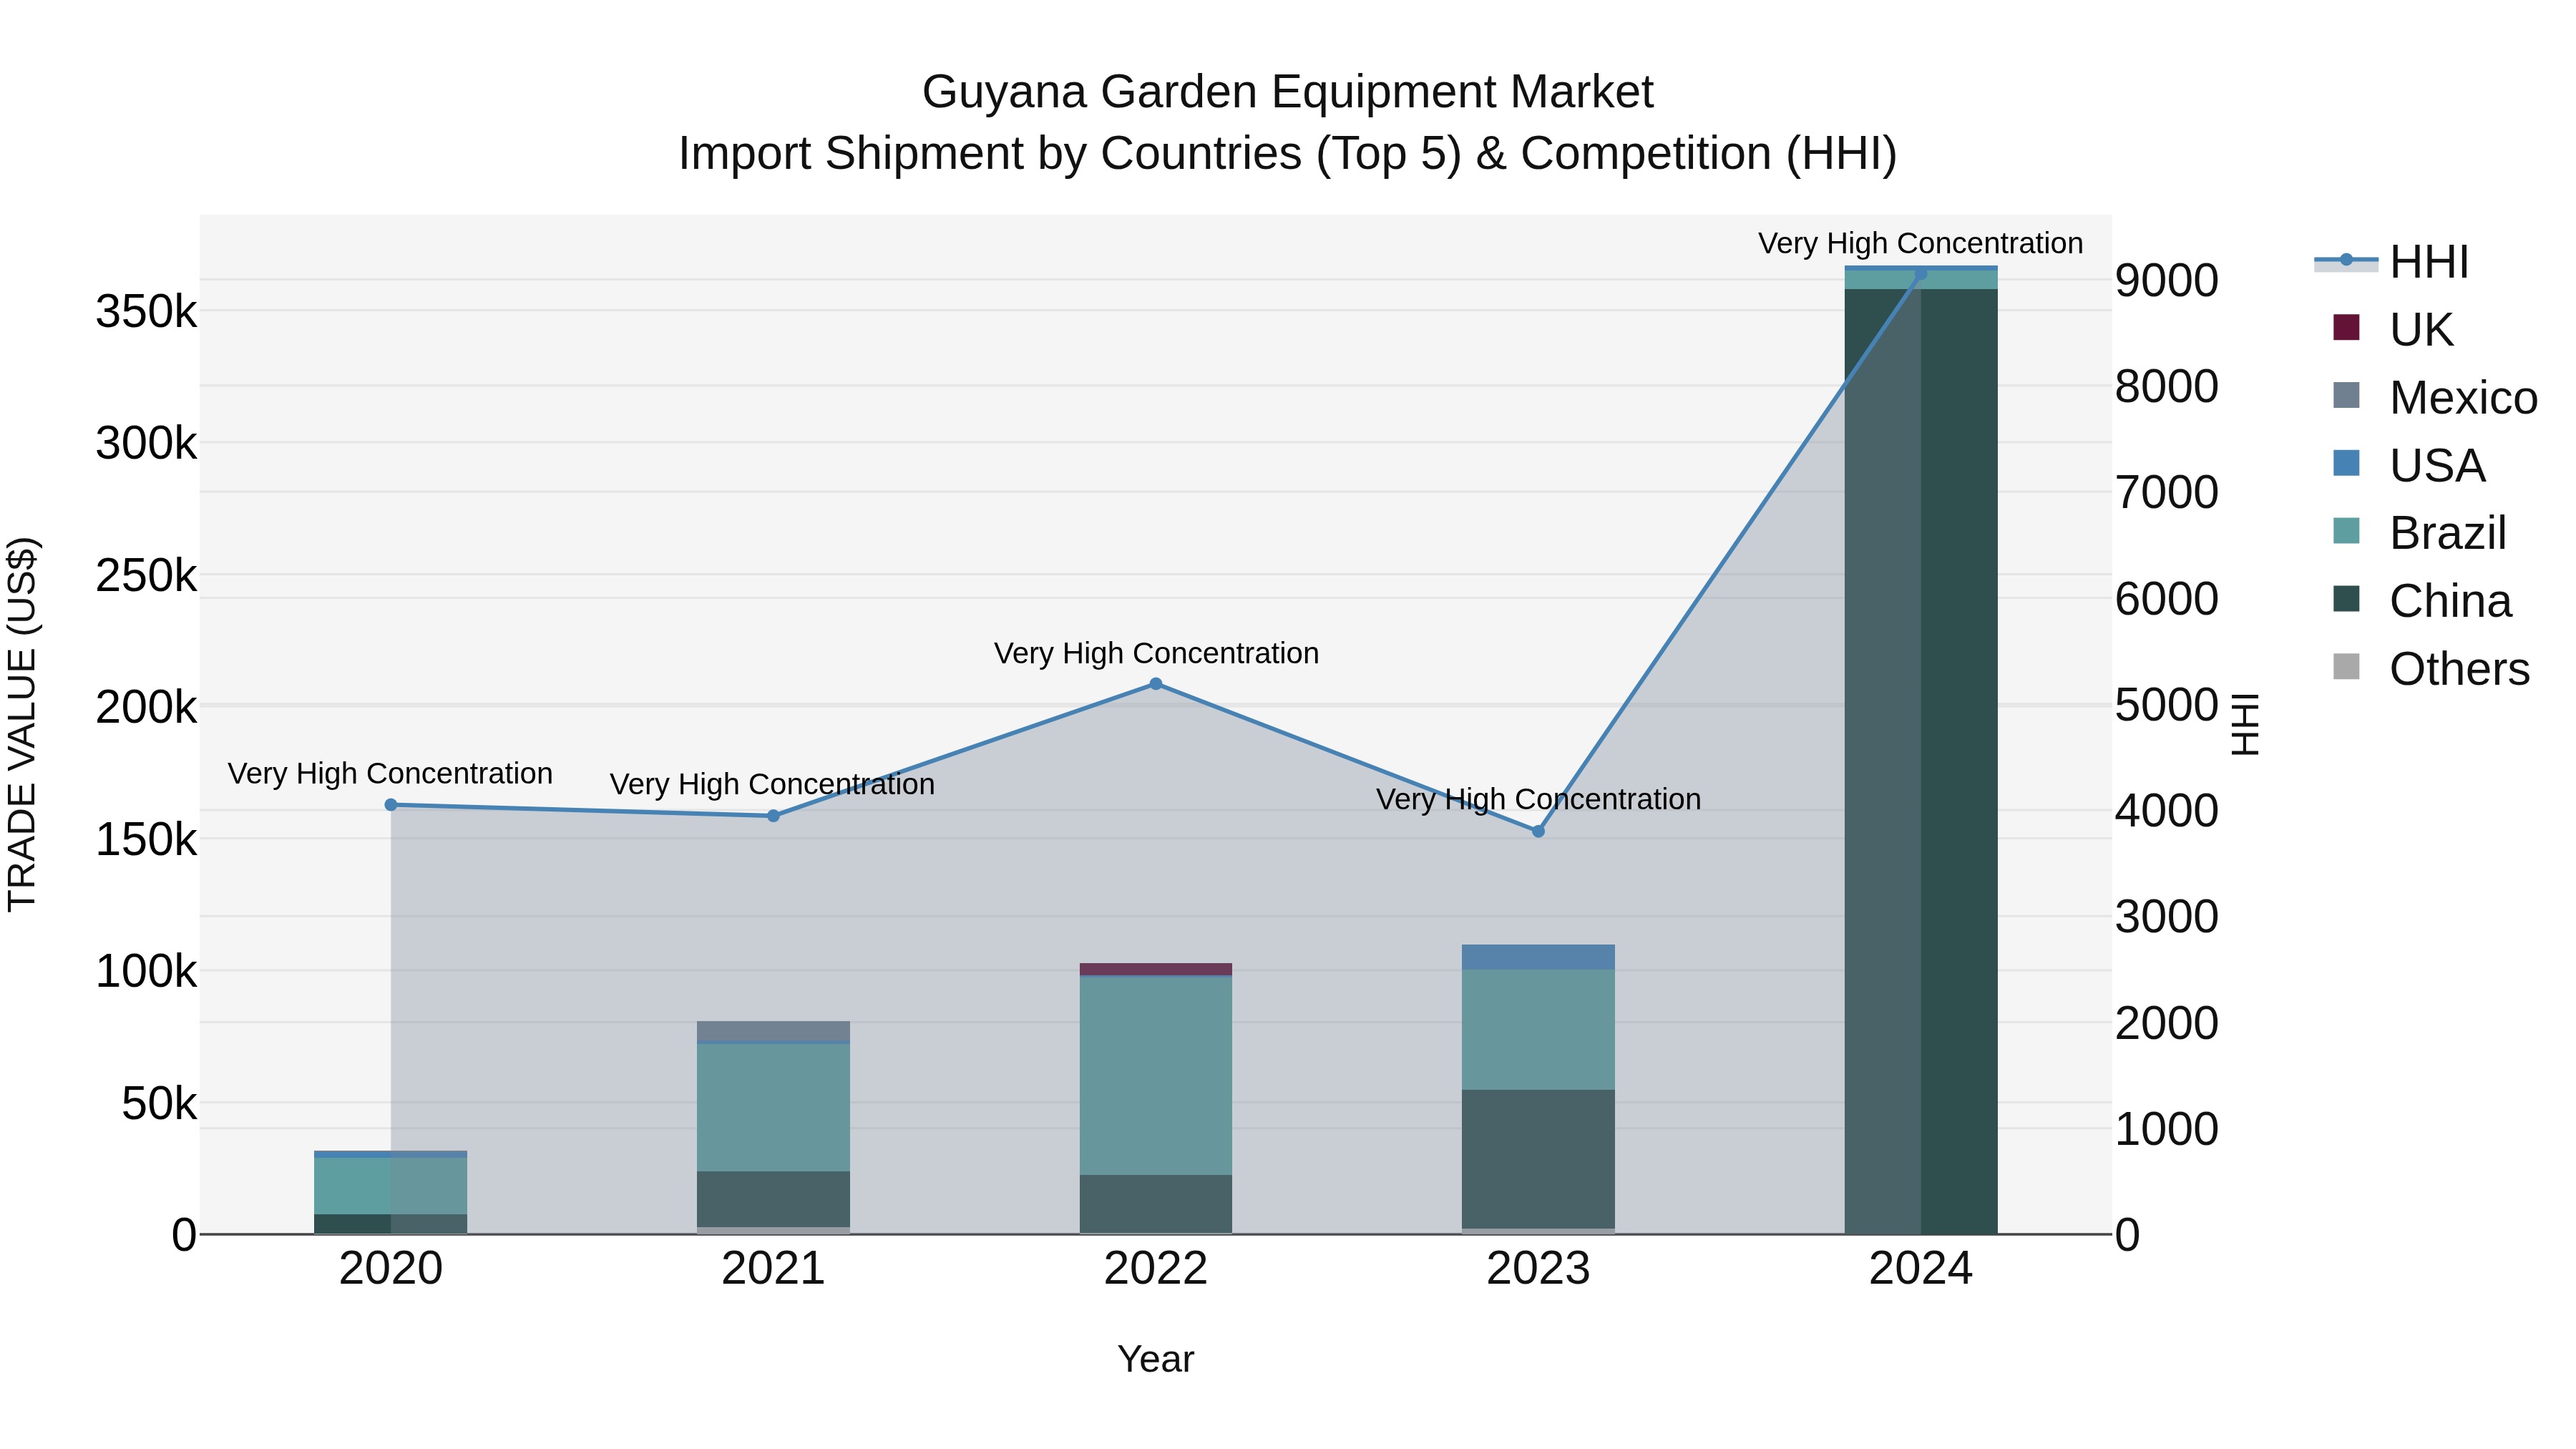The image size is (2576, 1449).
Task: Click the 50k tick on trade value axis
Action: (x=159, y=1104)
